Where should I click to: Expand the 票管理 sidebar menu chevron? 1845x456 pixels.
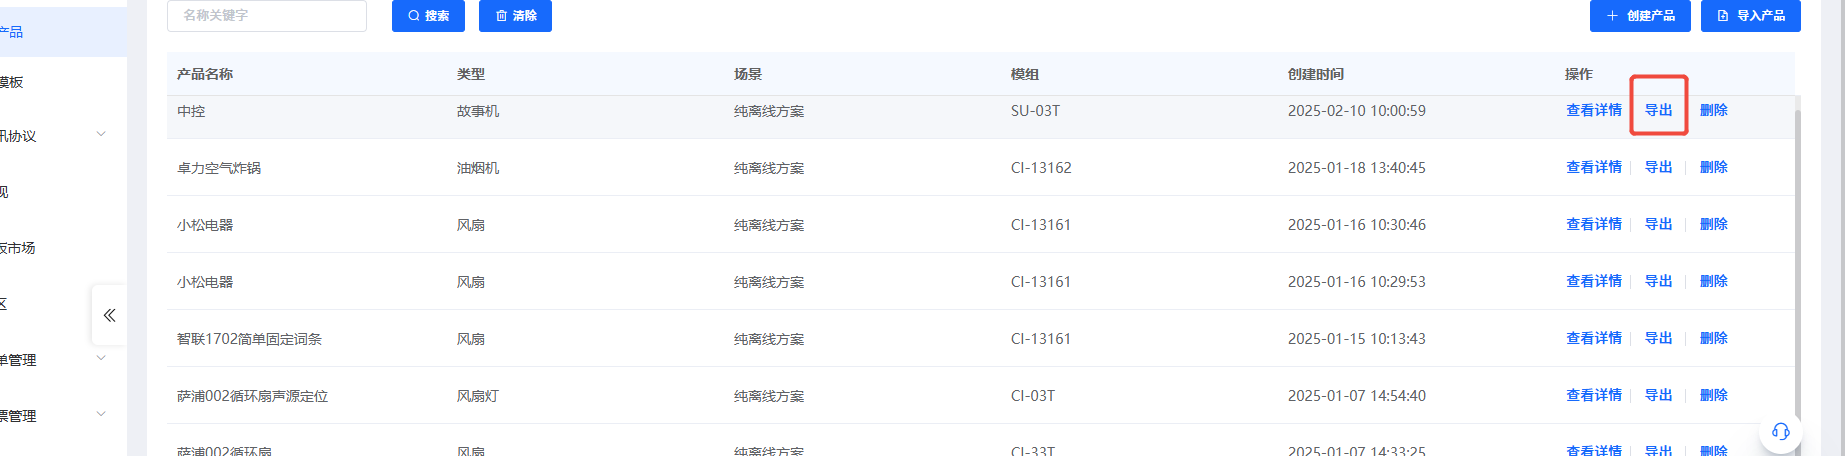pyautogui.click(x=101, y=415)
